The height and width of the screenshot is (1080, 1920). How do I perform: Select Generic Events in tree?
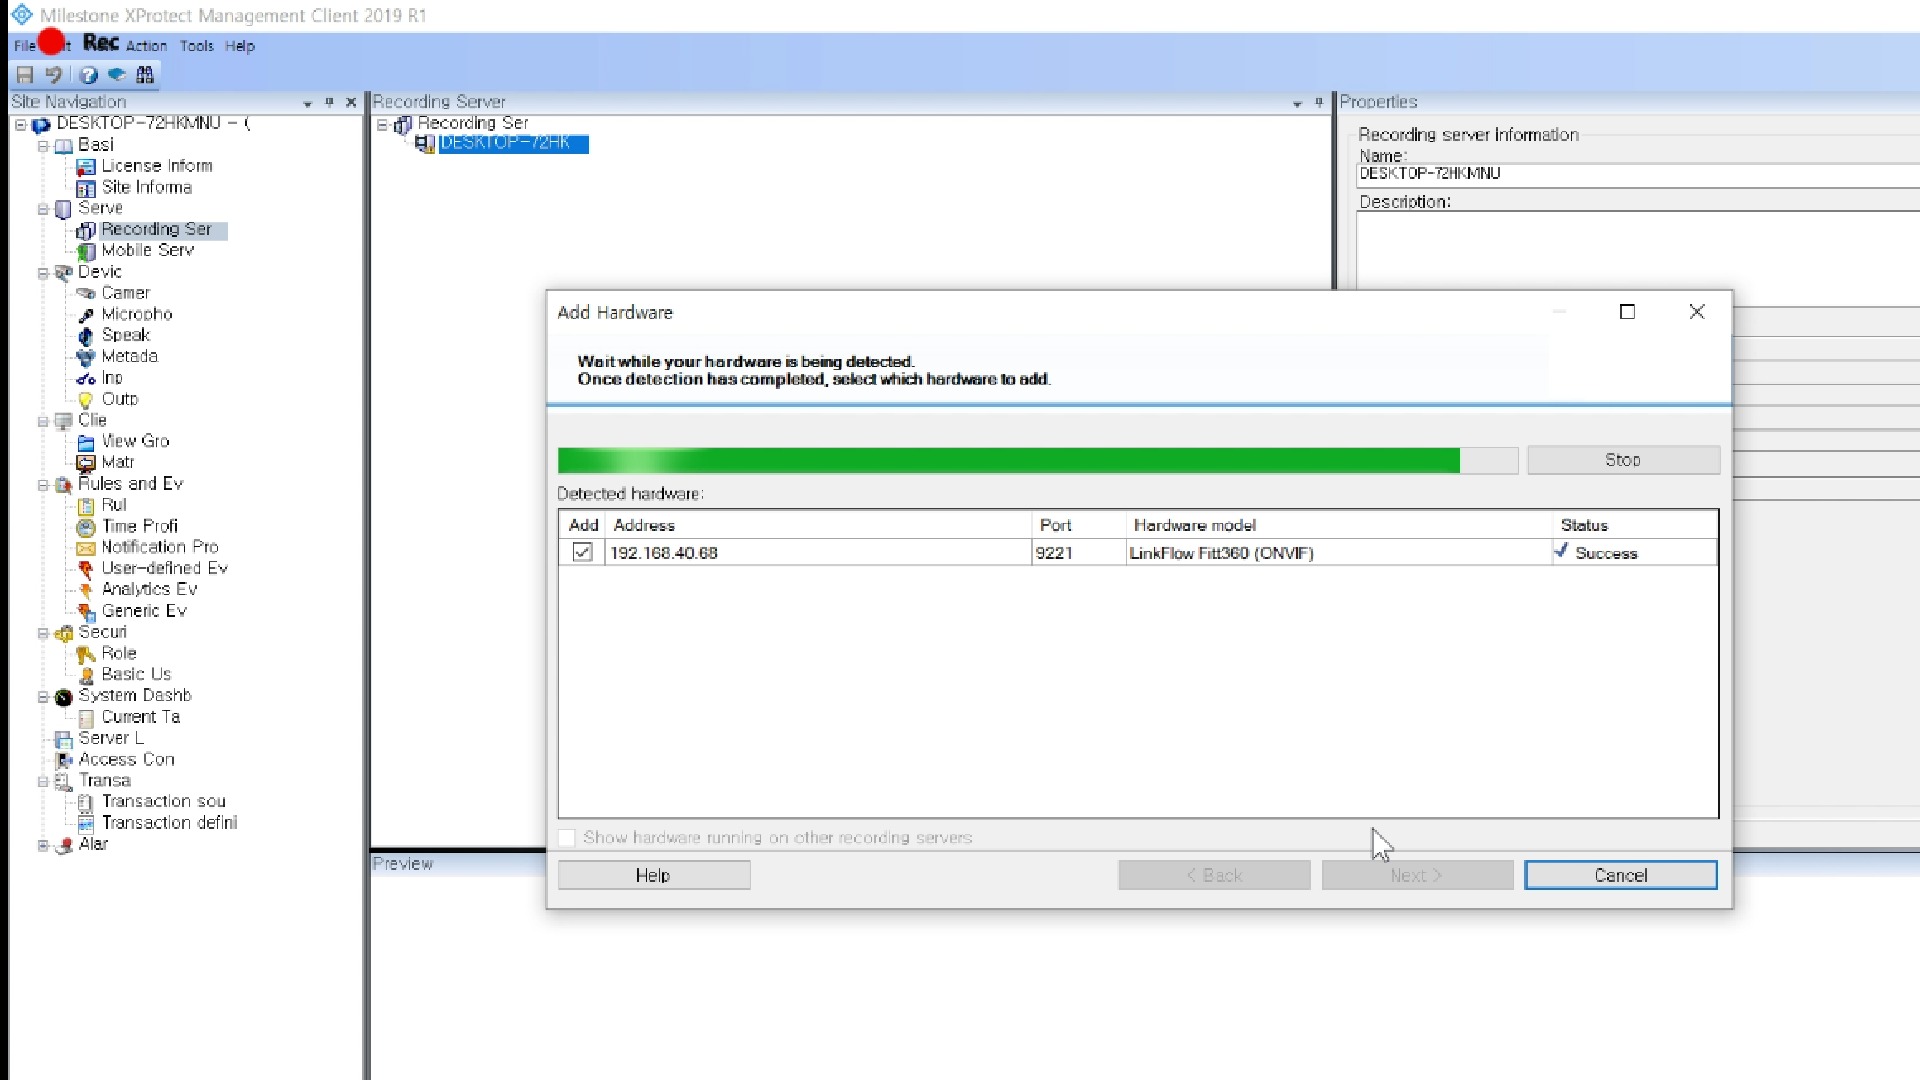coord(144,611)
